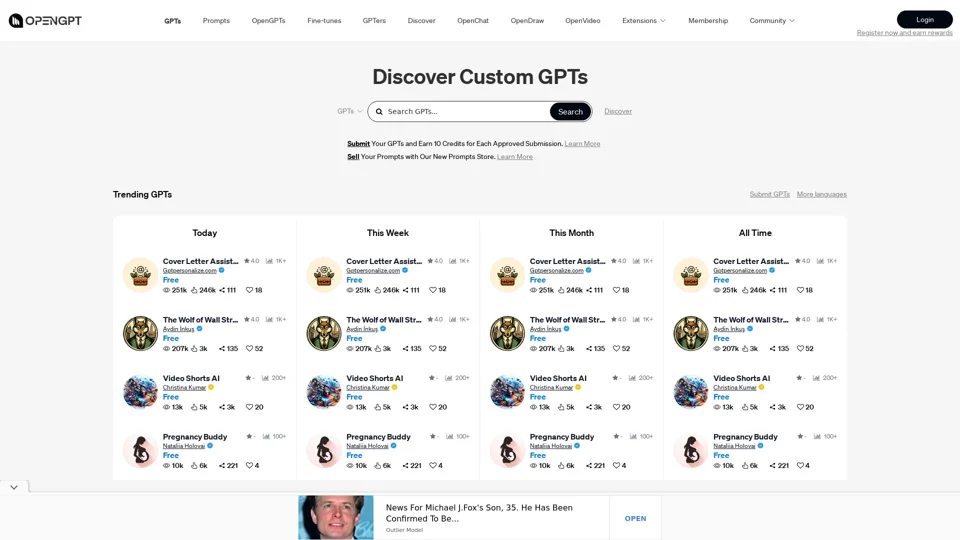Open Cover Letter Assistant avatar under Today
960x540 pixels.
coord(140,275)
